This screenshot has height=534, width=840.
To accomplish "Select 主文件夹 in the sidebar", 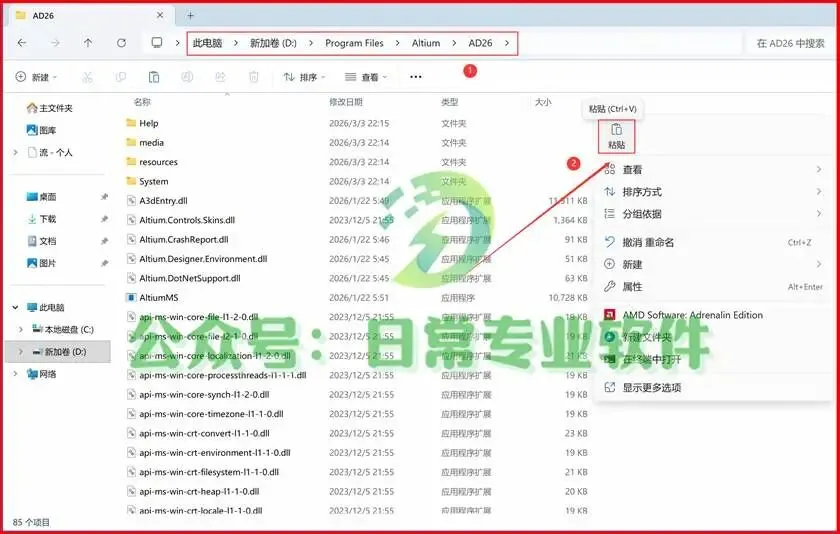I will pyautogui.click(x=50, y=108).
